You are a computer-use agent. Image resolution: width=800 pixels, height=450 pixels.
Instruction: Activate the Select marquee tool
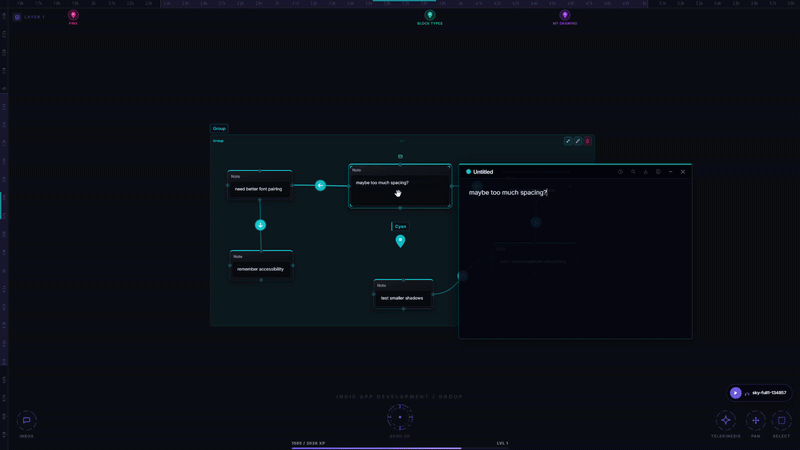click(x=781, y=420)
